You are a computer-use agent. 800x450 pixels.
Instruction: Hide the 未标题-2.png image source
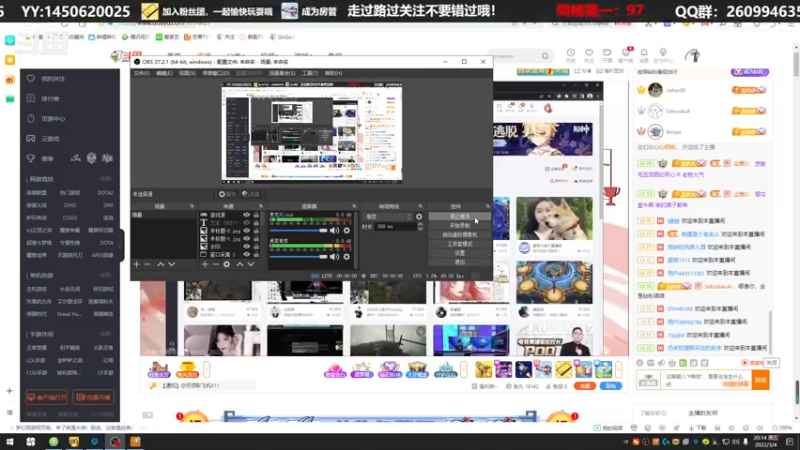[x=246, y=231]
